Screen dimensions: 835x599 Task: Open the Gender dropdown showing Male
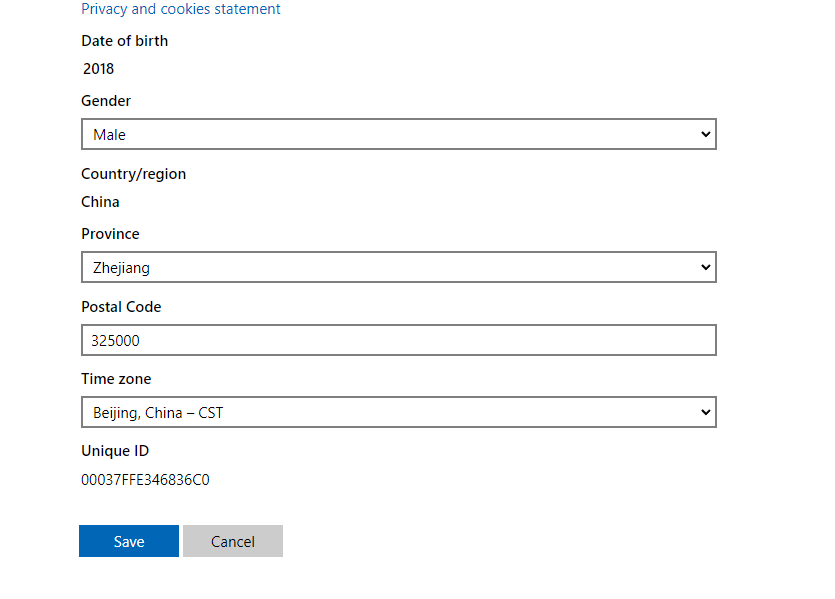tap(398, 135)
